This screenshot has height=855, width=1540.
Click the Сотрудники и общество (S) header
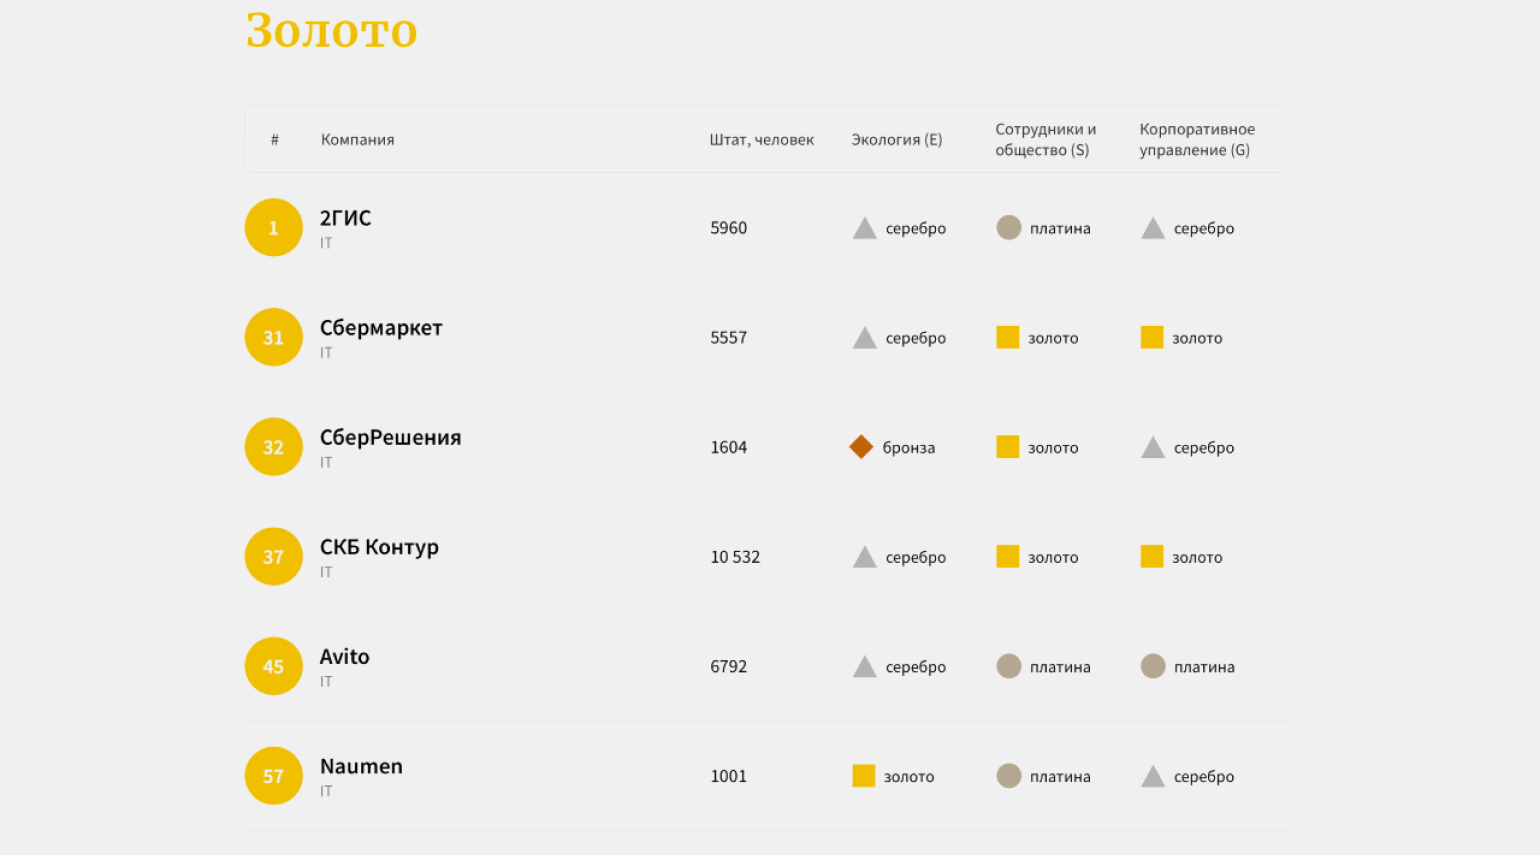(1045, 139)
